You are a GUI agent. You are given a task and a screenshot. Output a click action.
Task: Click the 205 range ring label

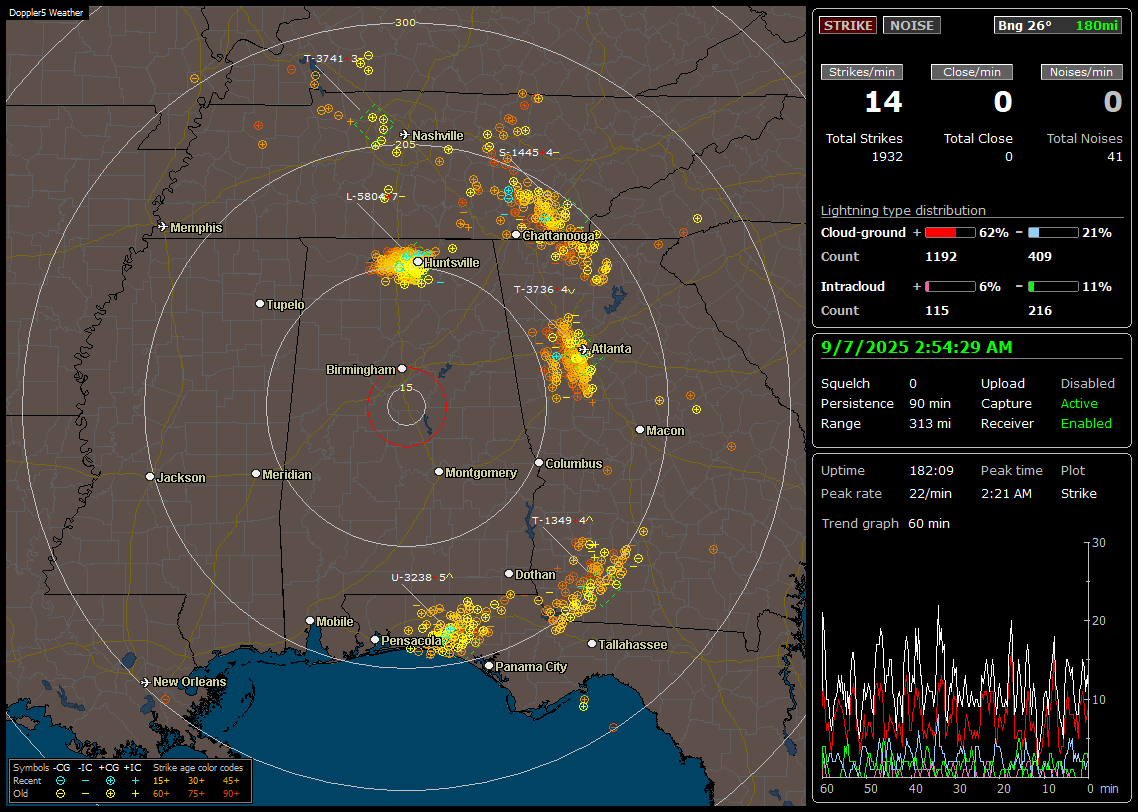[405, 144]
